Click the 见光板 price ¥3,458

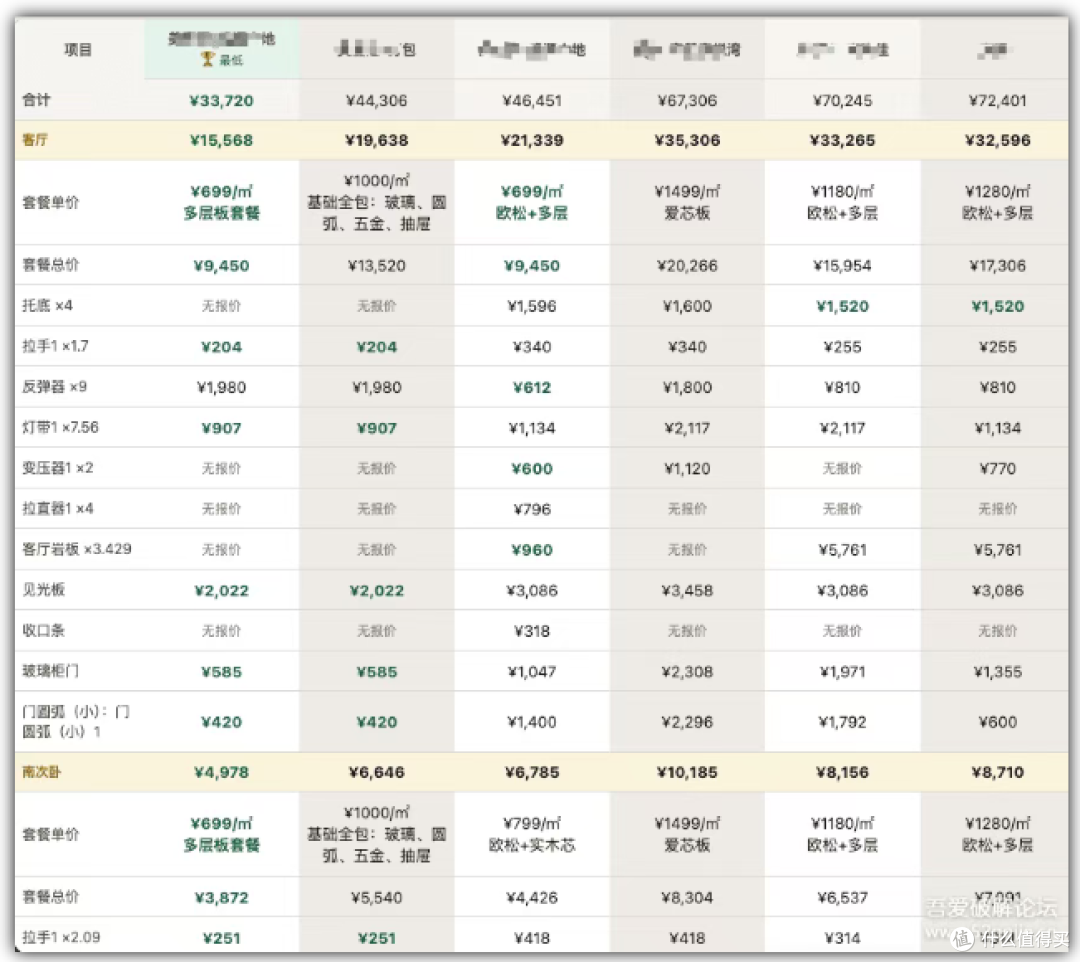[687, 591]
